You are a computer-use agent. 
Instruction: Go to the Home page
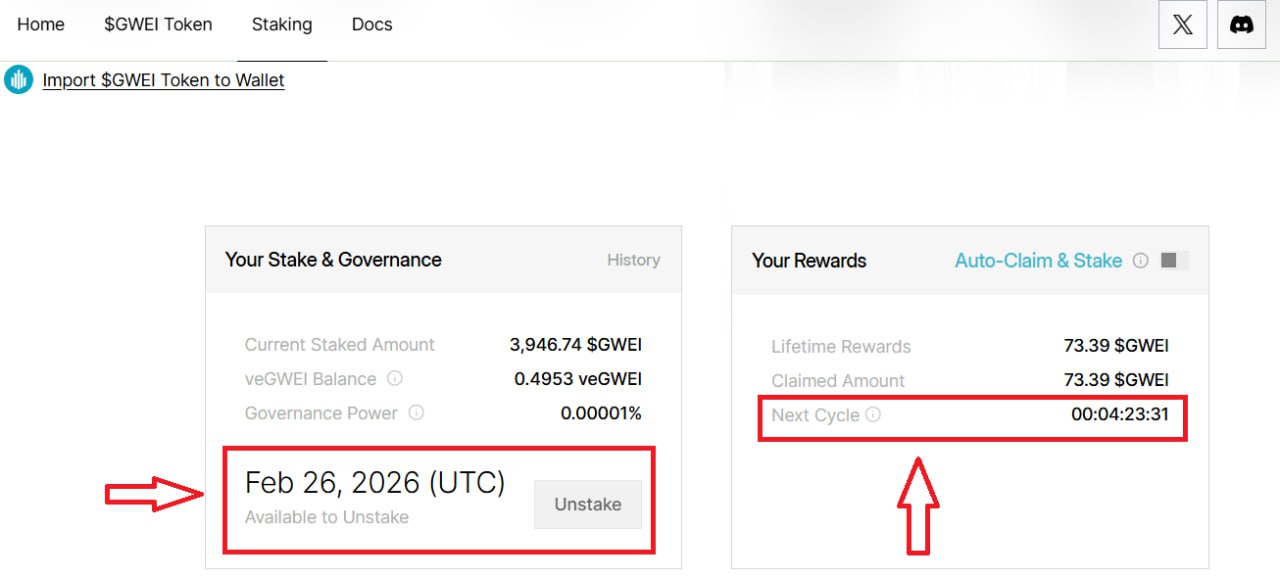[x=41, y=24]
